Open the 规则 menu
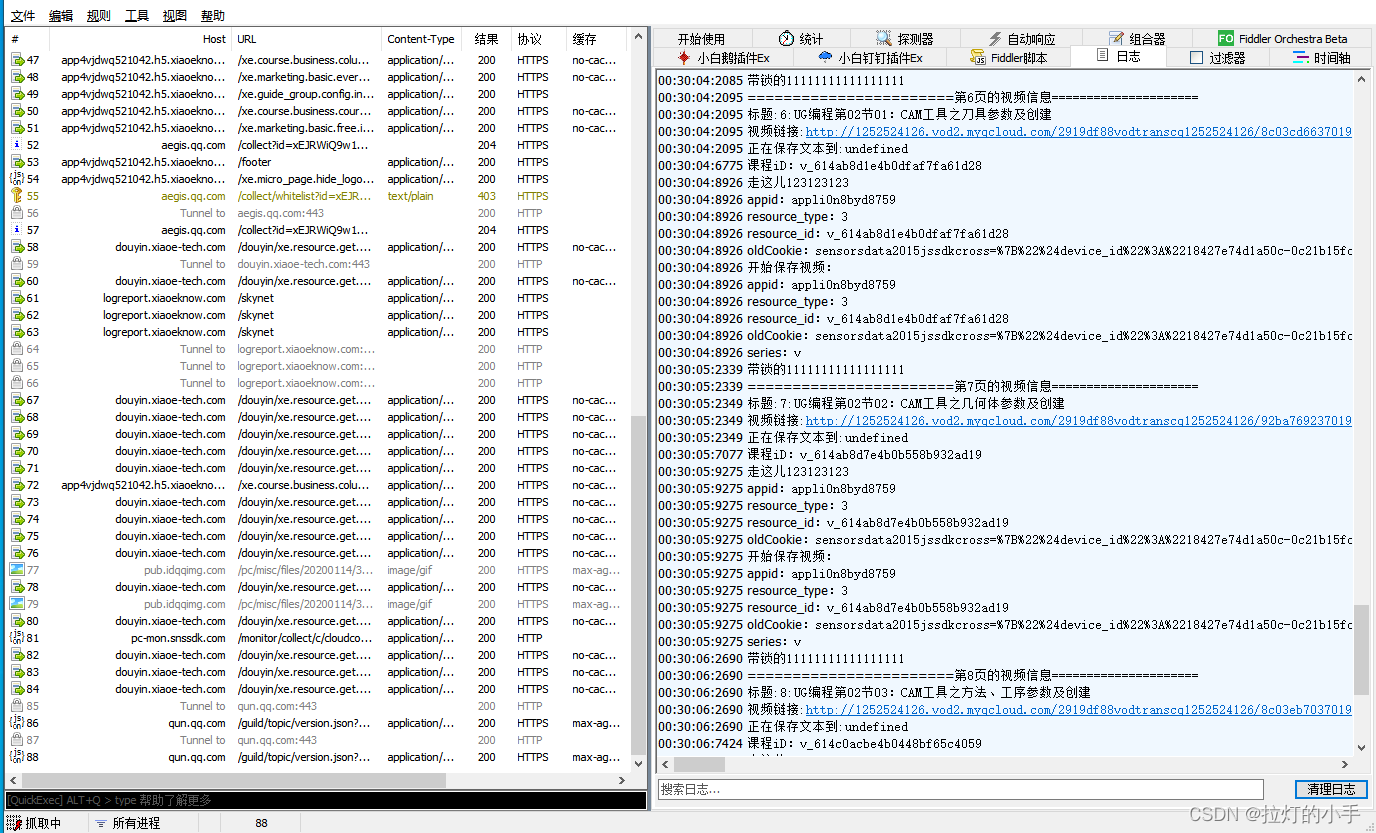The height and width of the screenshot is (833, 1376). click(x=99, y=16)
